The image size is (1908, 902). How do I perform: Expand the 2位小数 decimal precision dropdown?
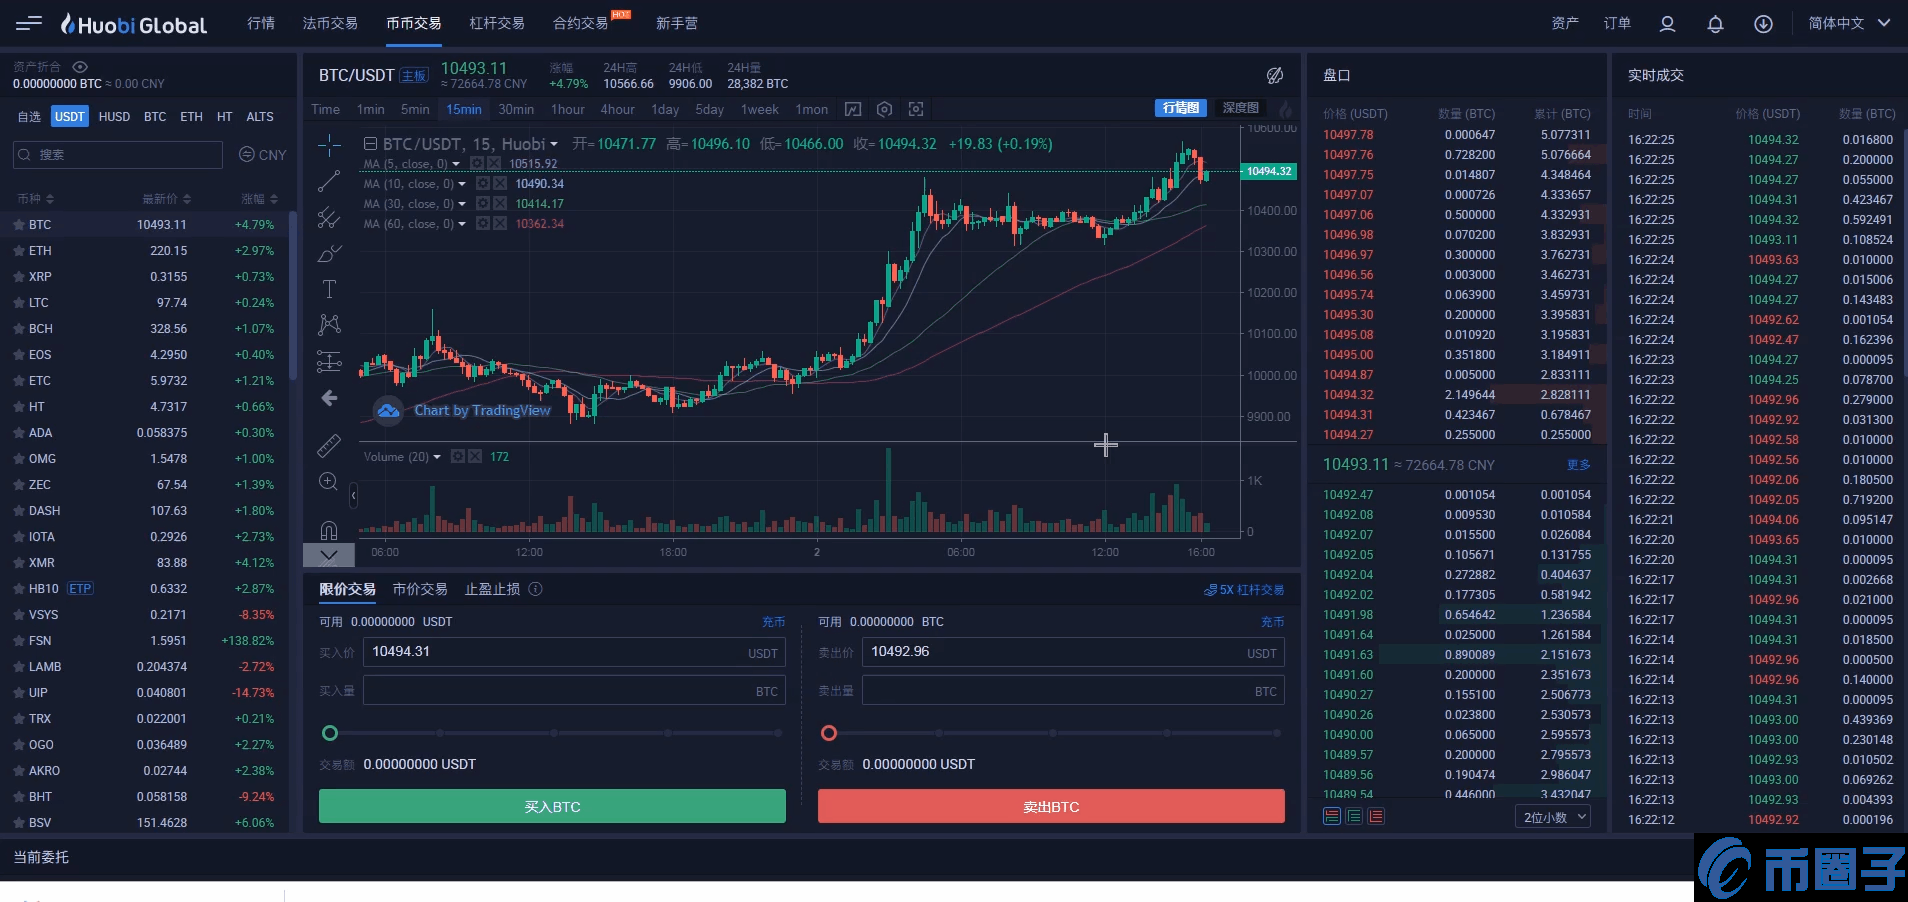pos(1554,817)
